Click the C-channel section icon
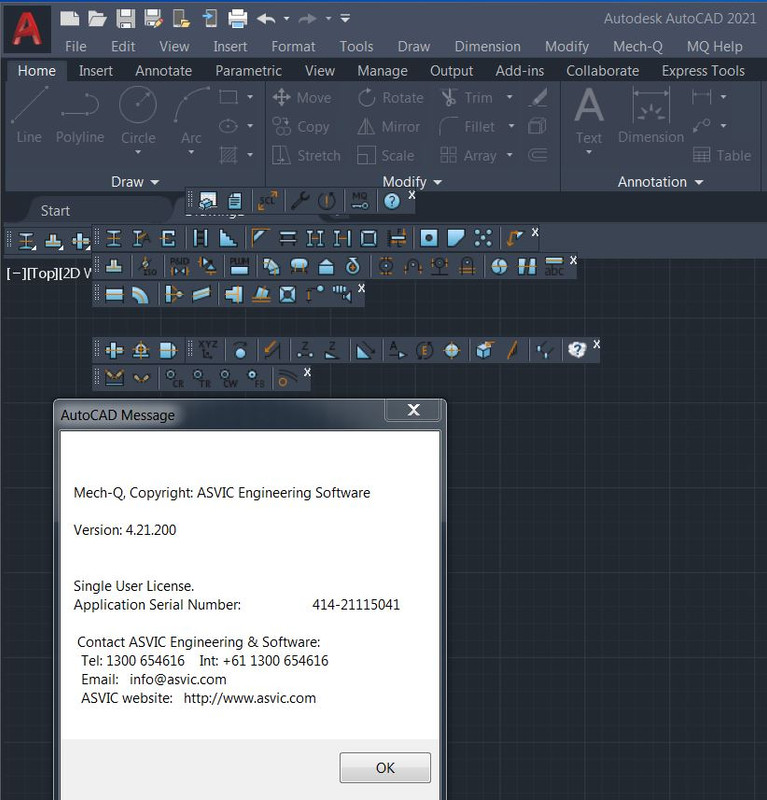Image resolution: width=767 pixels, height=800 pixels. pos(168,238)
